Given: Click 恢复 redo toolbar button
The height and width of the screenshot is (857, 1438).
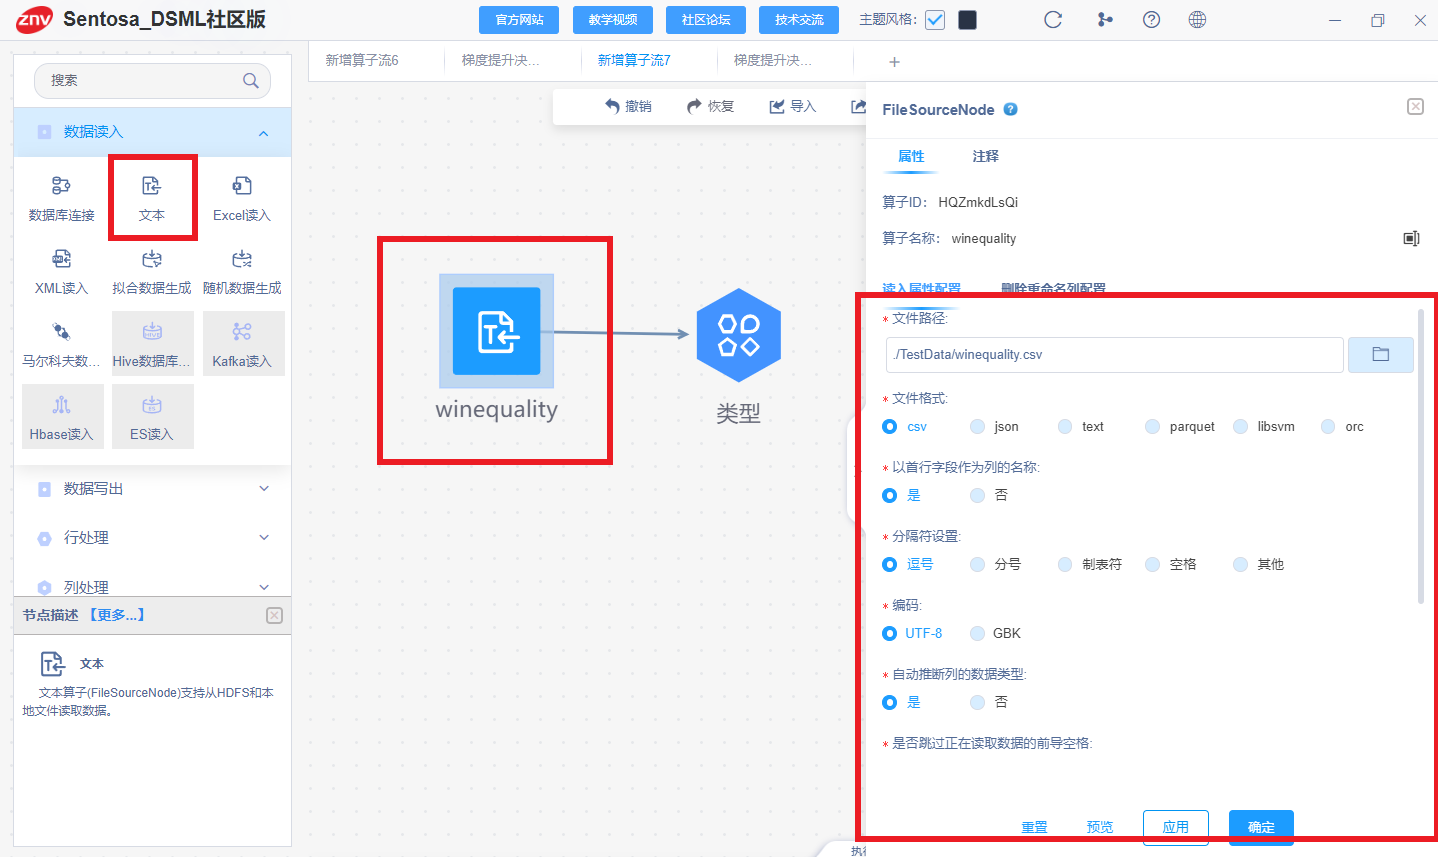Looking at the screenshot, I should [710, 106].
